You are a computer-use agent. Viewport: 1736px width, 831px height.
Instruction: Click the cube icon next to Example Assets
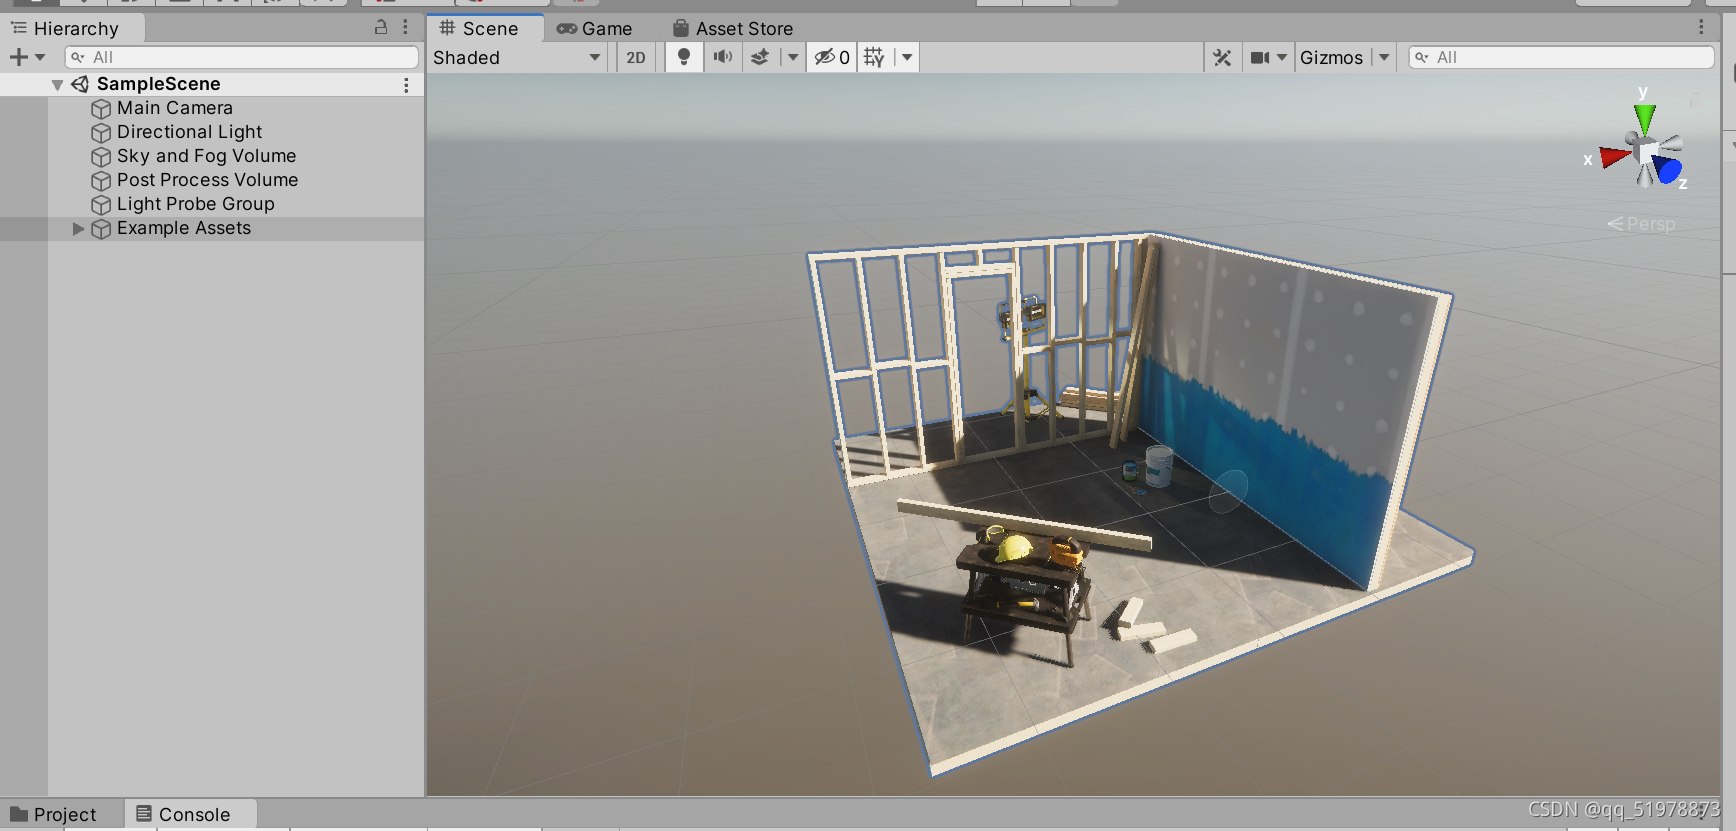point(101,229)
